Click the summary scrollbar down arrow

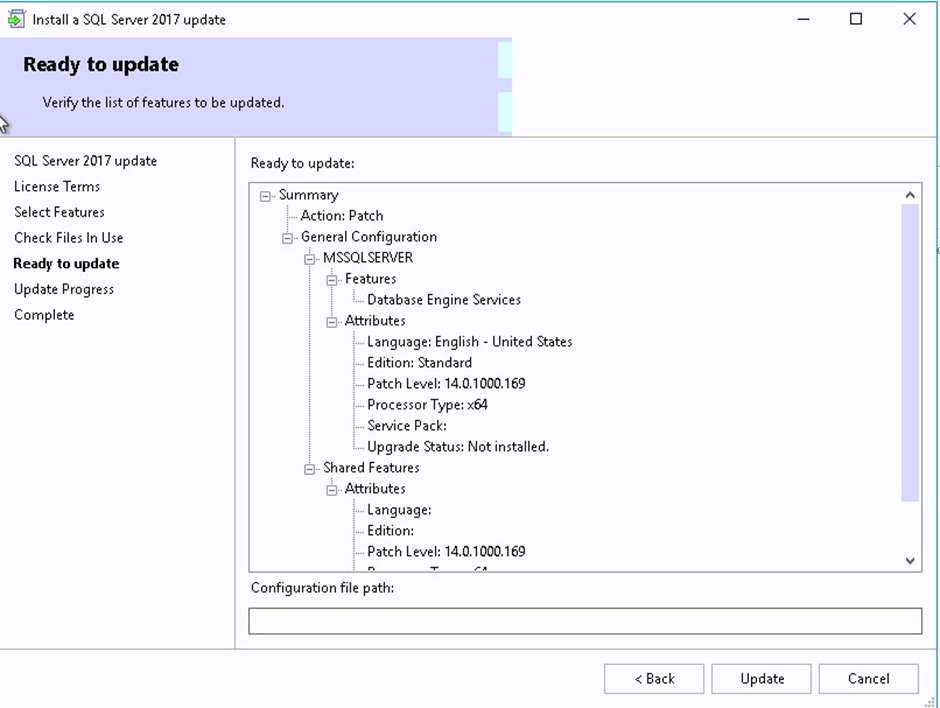point(910,561)
